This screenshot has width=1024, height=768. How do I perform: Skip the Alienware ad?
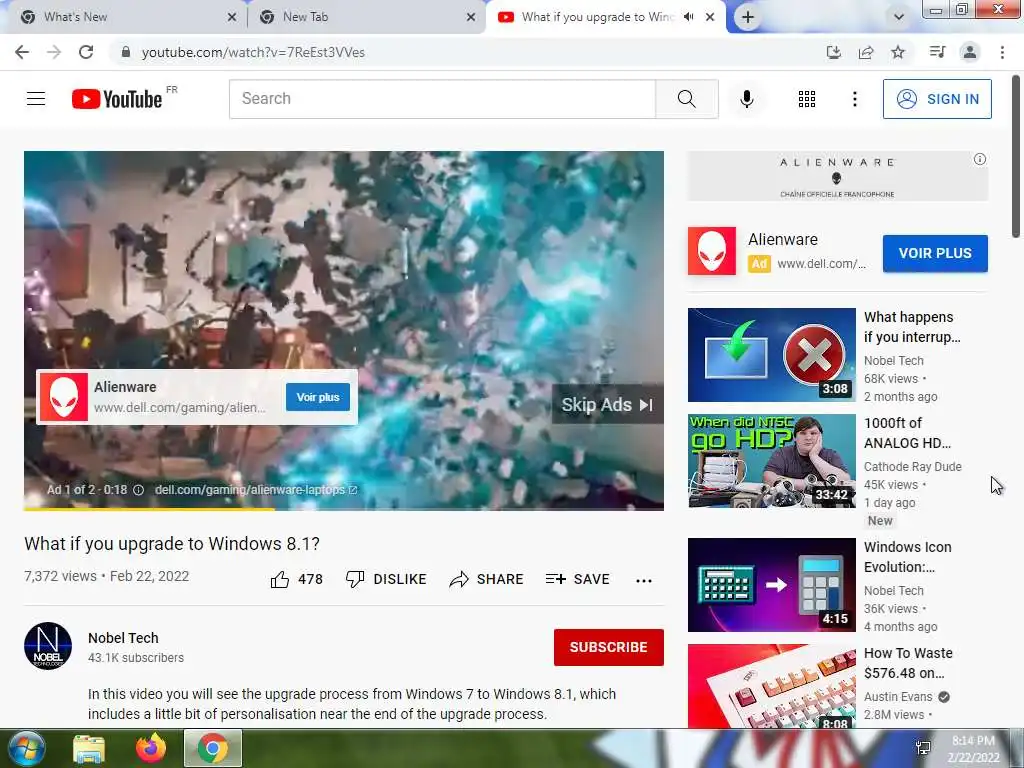tap(607, 404)
